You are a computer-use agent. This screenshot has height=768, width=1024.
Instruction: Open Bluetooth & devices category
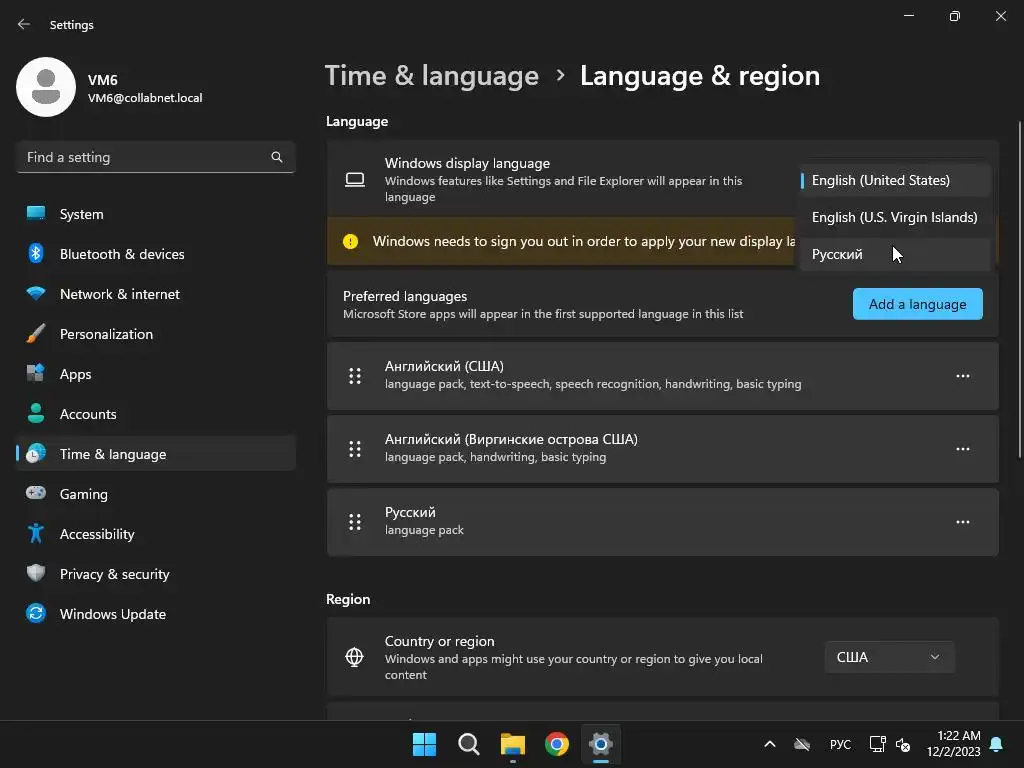155,254
